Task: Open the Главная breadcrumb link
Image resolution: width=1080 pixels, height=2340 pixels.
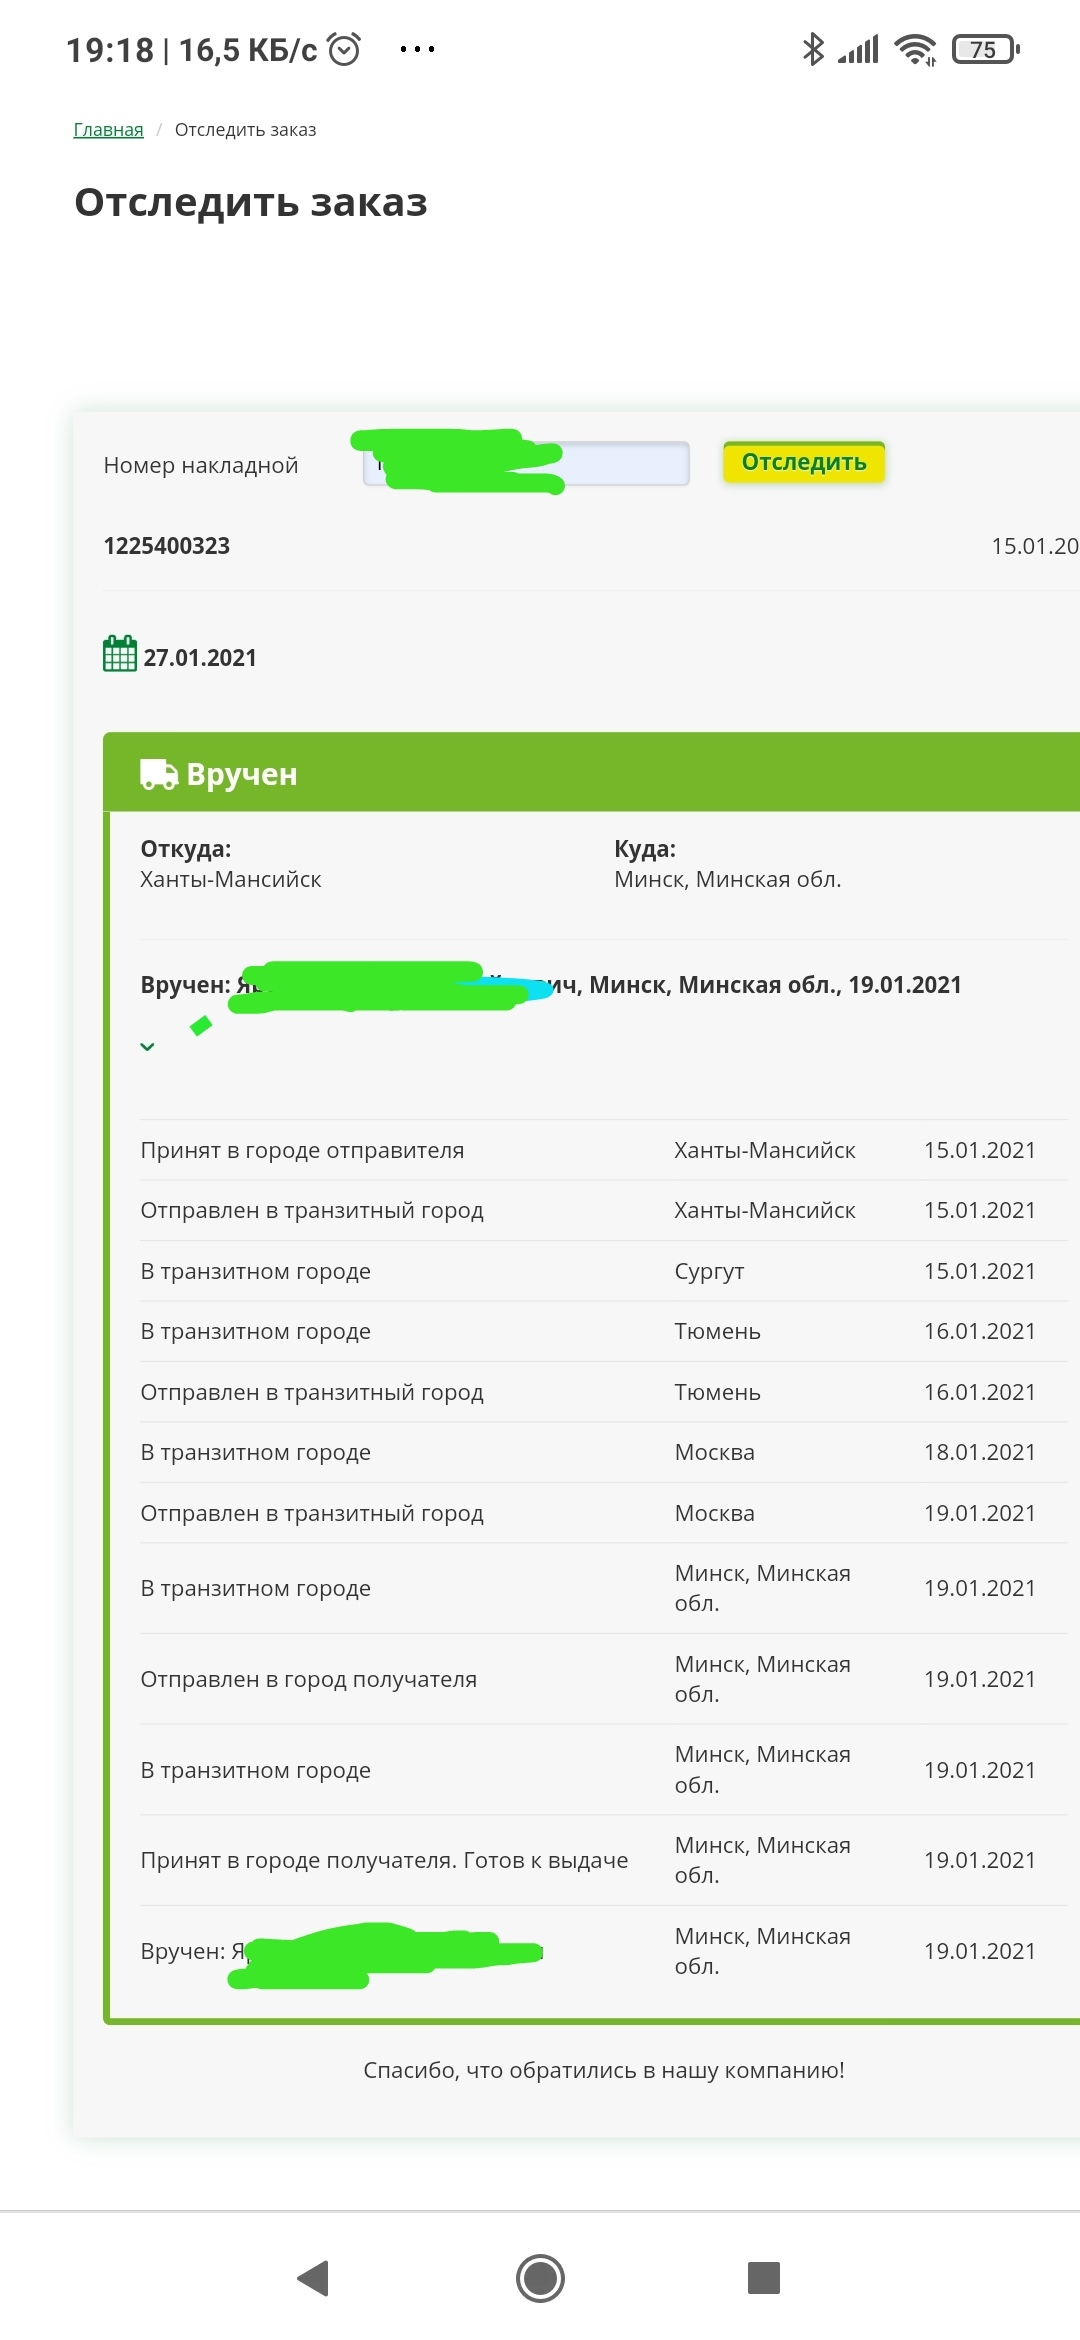Action: 108,130
